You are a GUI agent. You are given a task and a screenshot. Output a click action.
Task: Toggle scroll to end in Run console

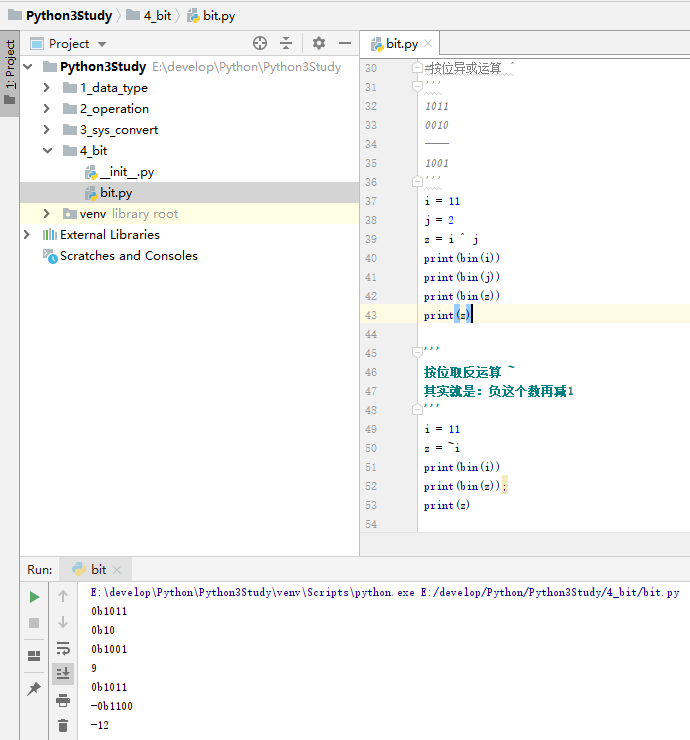[x=63, y=674]
